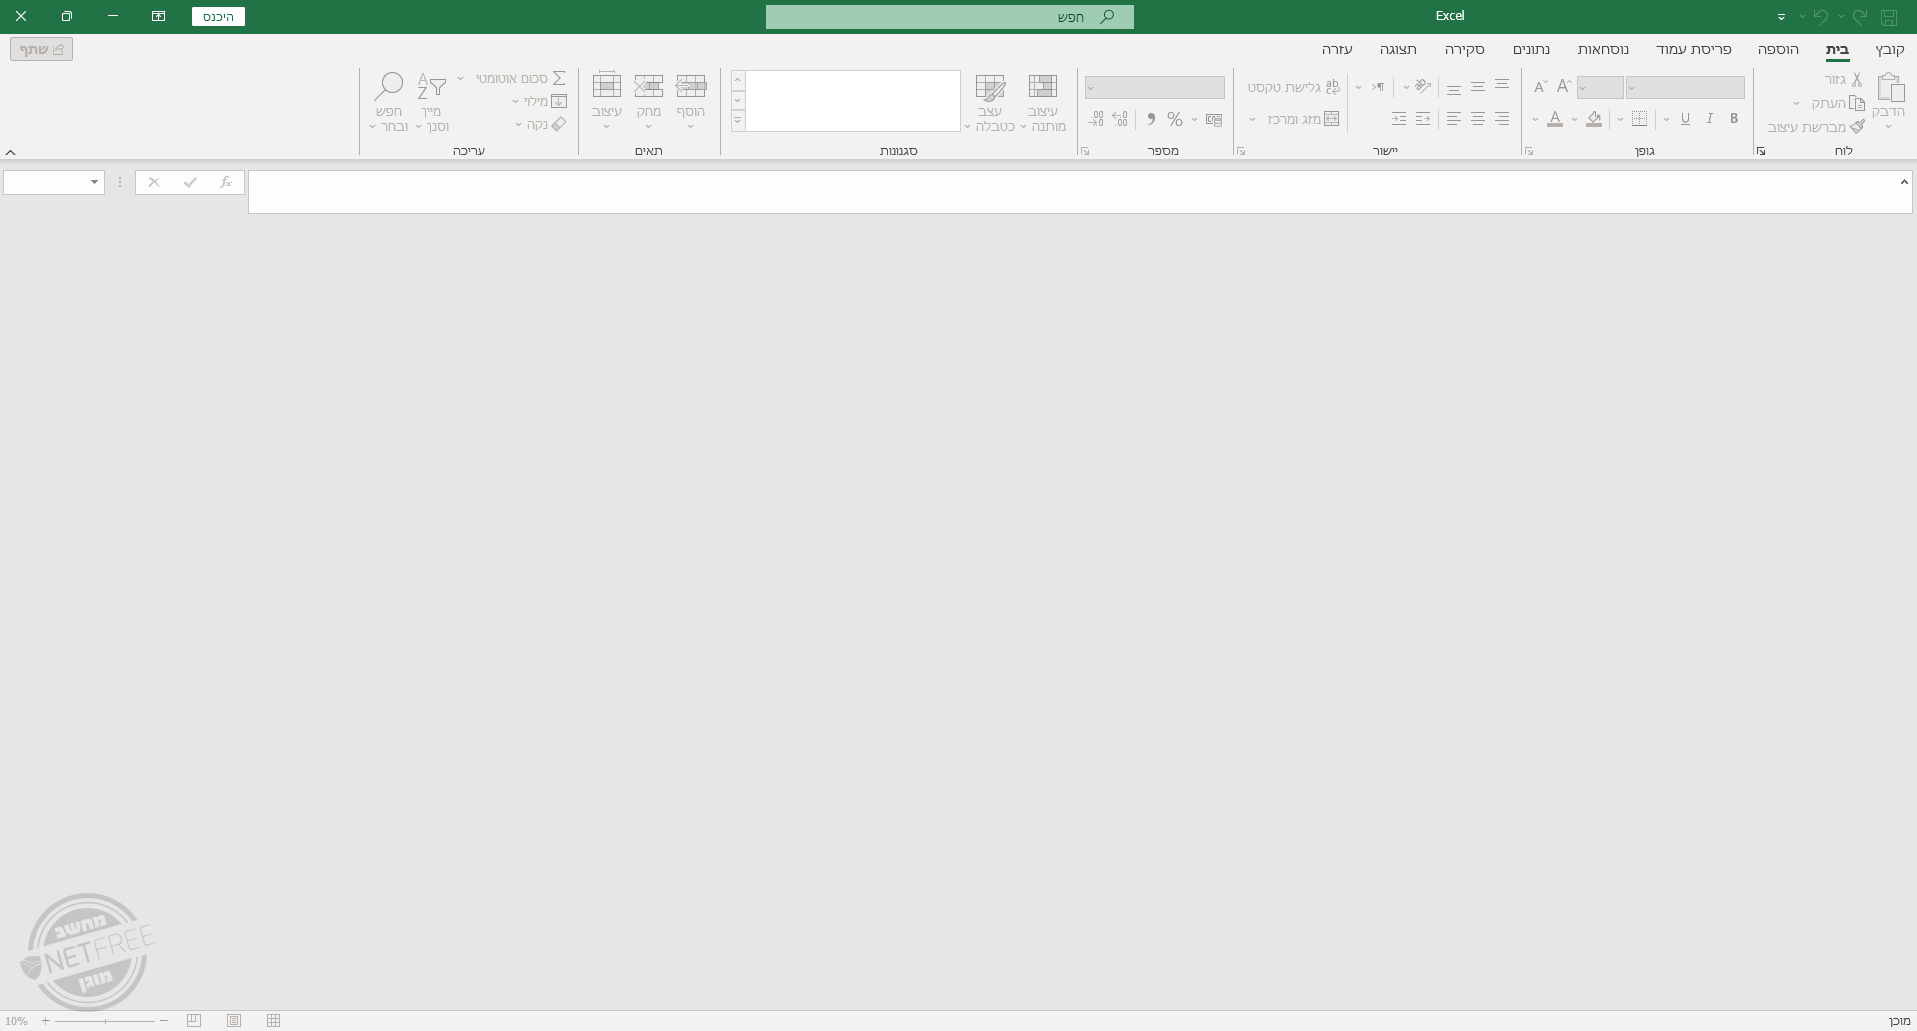Image resolution: width=1917 pixels, height=1031 pixels.
Task: Switch to the Page Layout (פריסת עמוד) tab
Action: tap(1693, 49)
